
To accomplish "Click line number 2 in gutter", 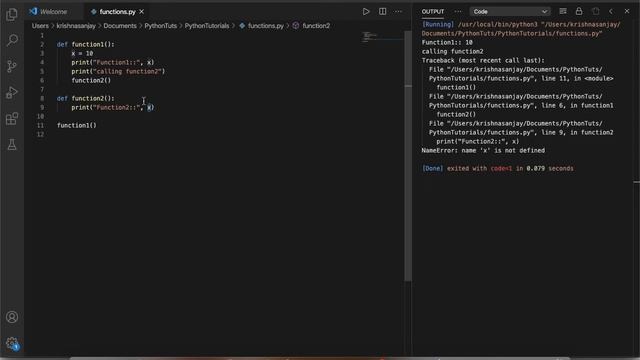I will [42, 44].
